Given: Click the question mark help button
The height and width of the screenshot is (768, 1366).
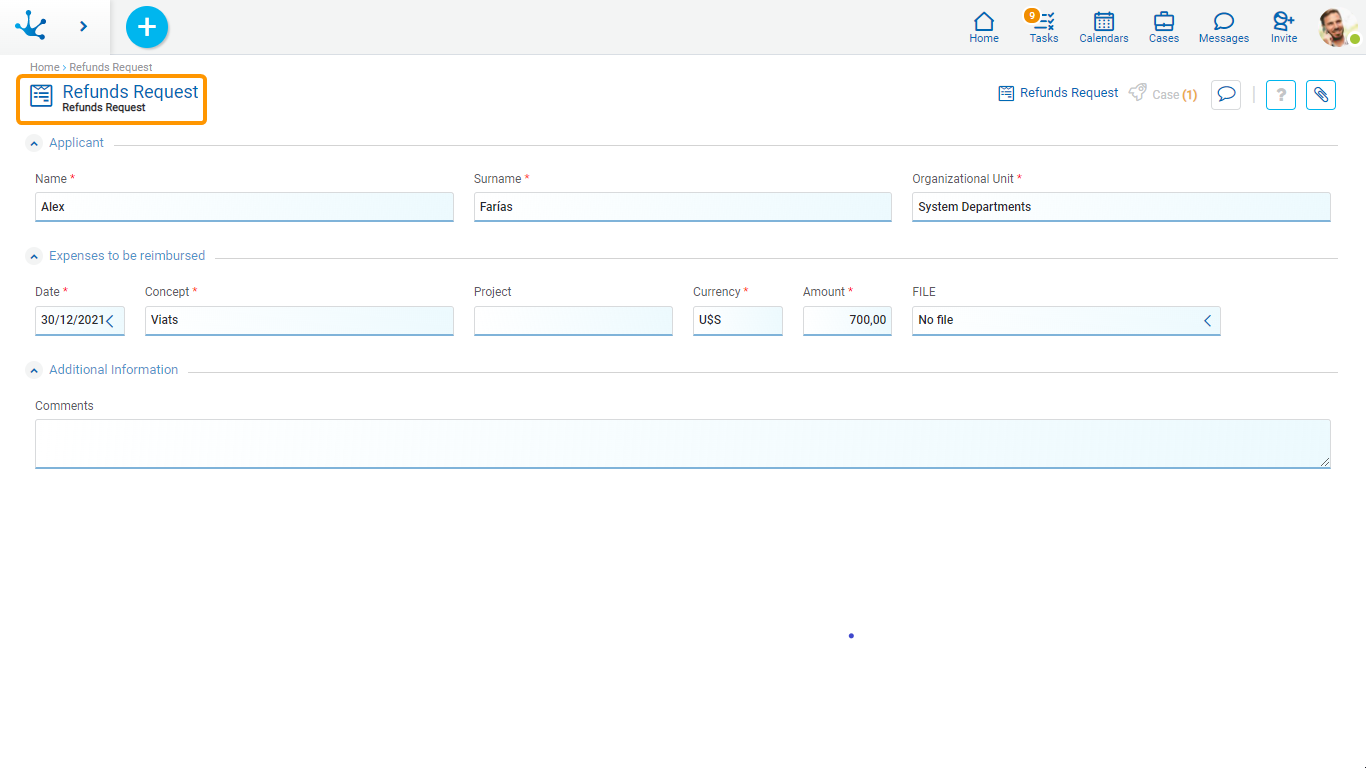Looking at the screenshot, I should tap(1281, 95).
